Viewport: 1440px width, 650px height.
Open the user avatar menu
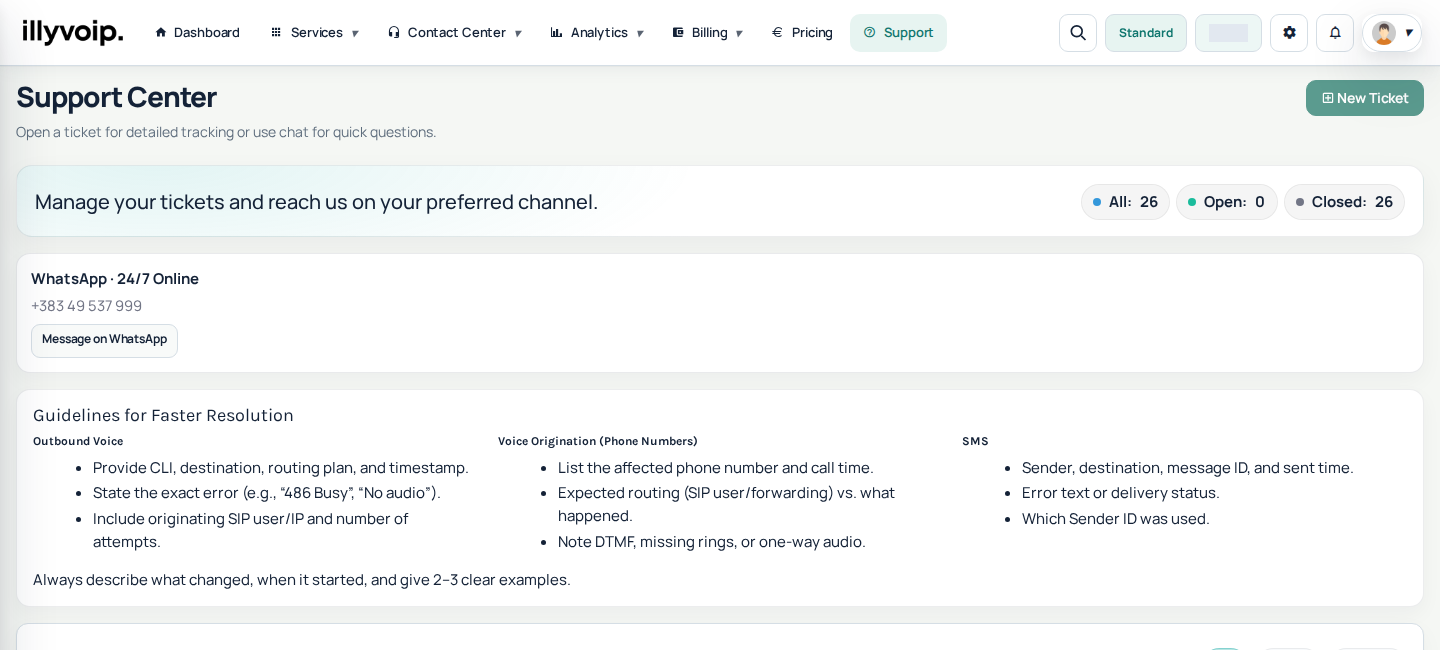[x=1392, y=33]
